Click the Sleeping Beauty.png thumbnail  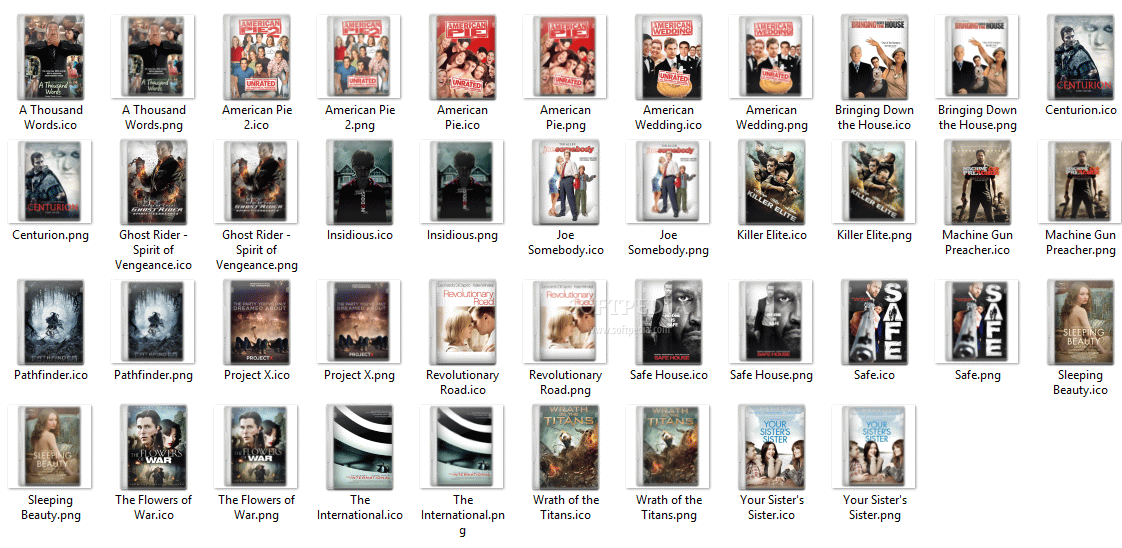pyautogui.click(x=49, y=446)
